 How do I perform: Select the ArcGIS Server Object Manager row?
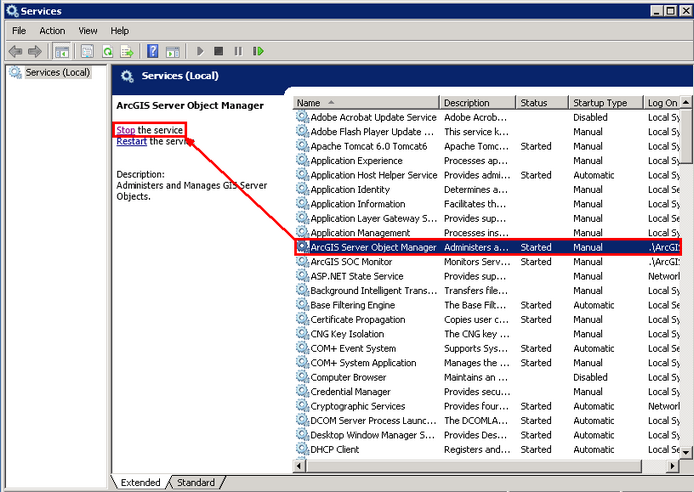click(x=487, y=247)
